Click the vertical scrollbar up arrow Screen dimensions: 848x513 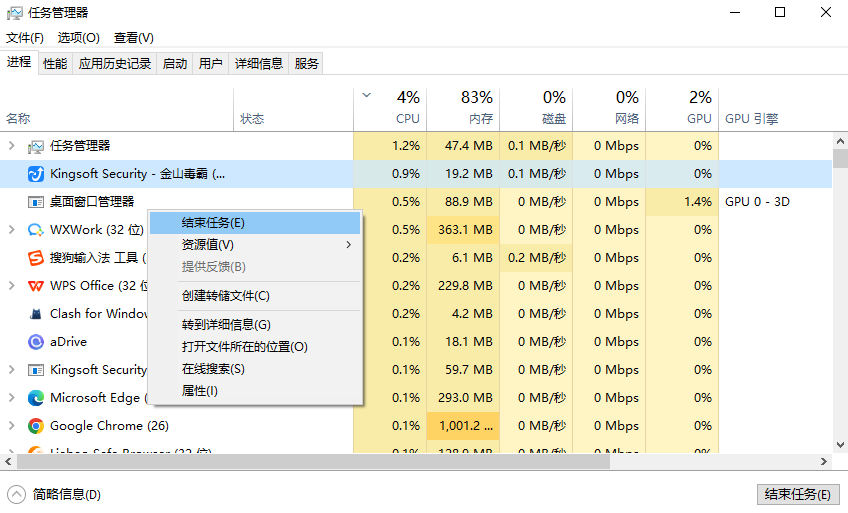(840, 142)
